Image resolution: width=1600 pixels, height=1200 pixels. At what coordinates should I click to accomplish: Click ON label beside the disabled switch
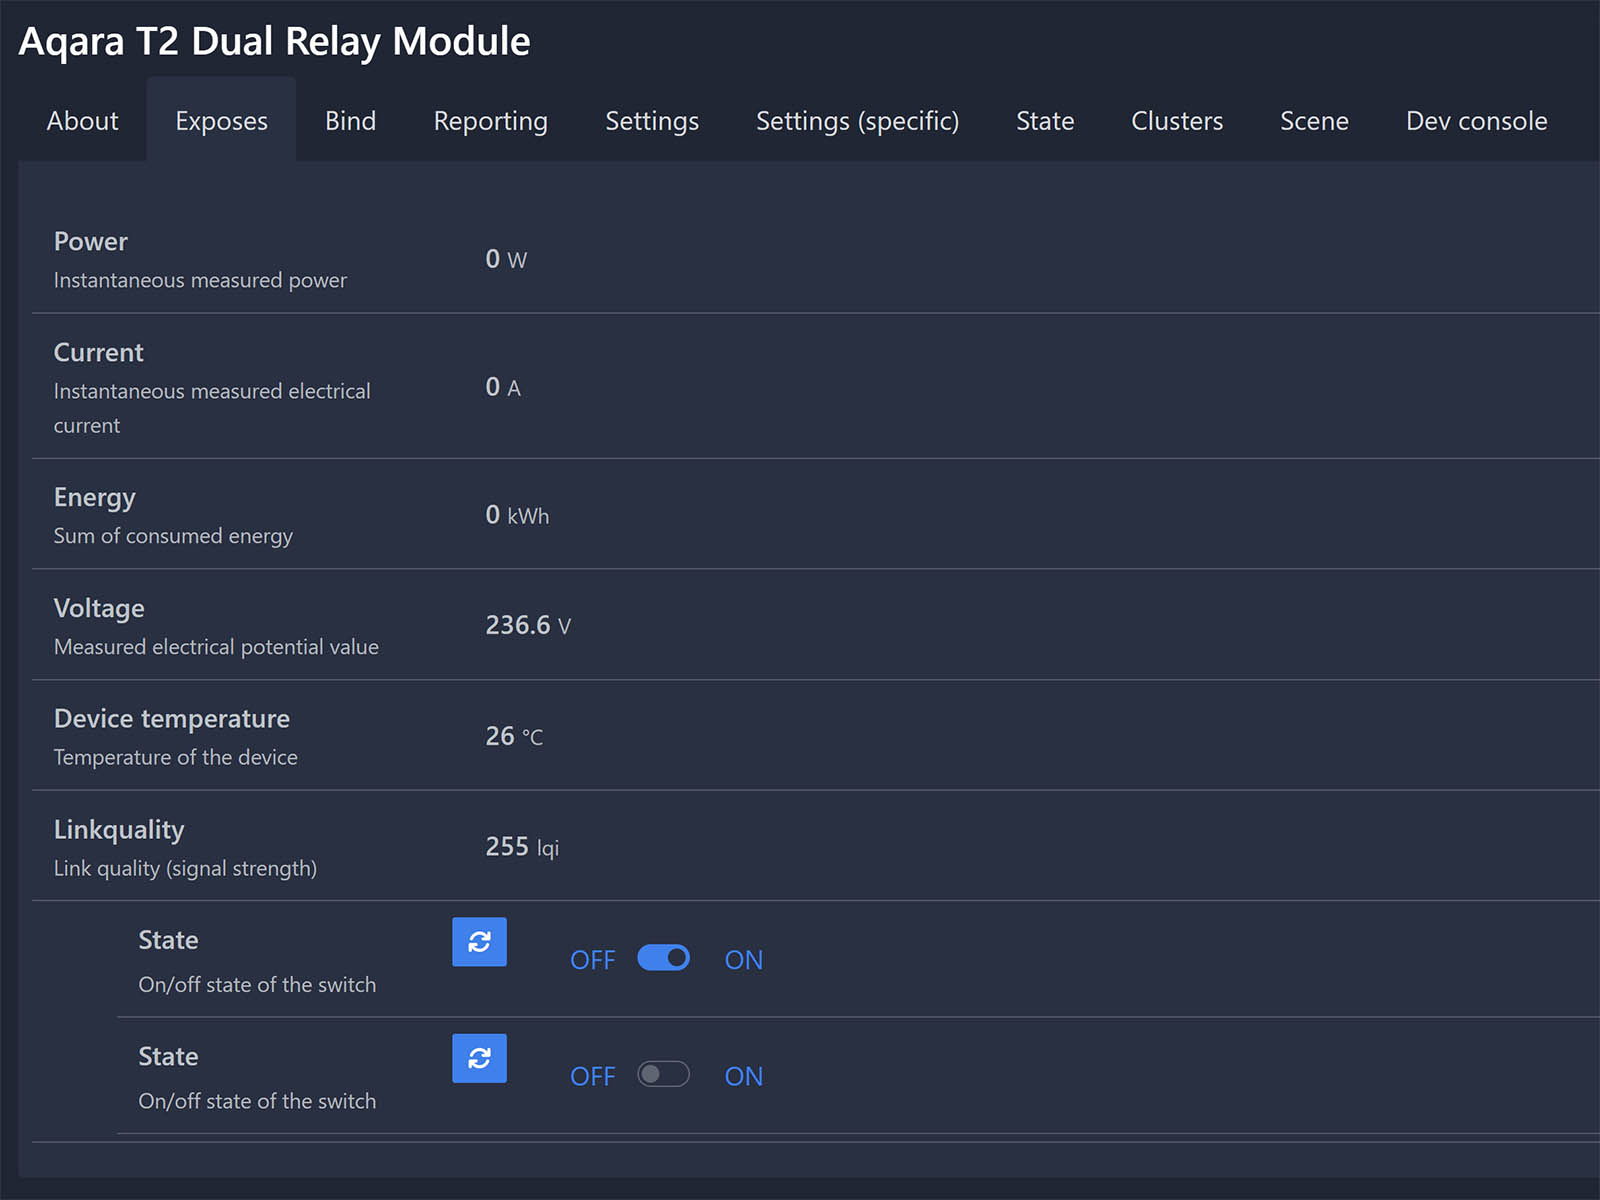click(x=743, y=1076)
